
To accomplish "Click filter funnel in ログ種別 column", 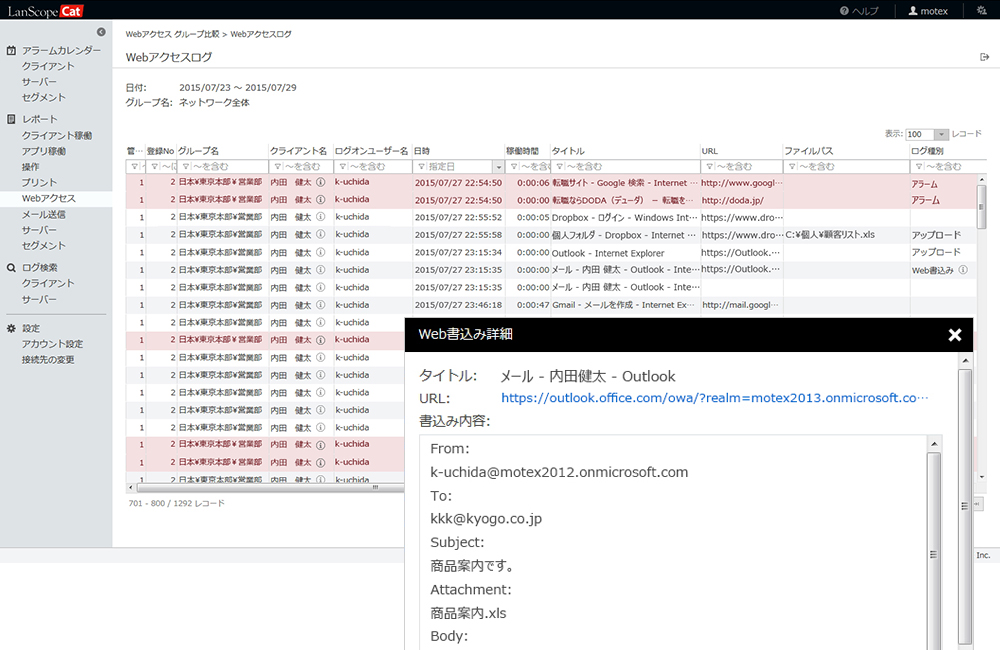I will [919, 166].
